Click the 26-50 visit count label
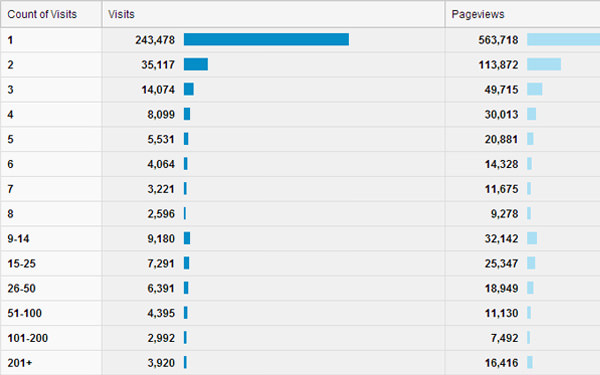The image size is (600, 375). click(x=21, y=289)
